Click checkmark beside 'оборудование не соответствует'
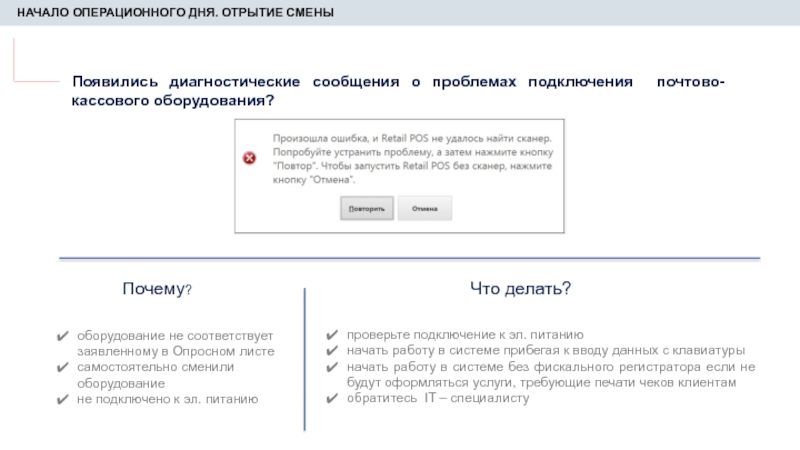Viewport: 800px width, 450px height. (x=63, y=336)
